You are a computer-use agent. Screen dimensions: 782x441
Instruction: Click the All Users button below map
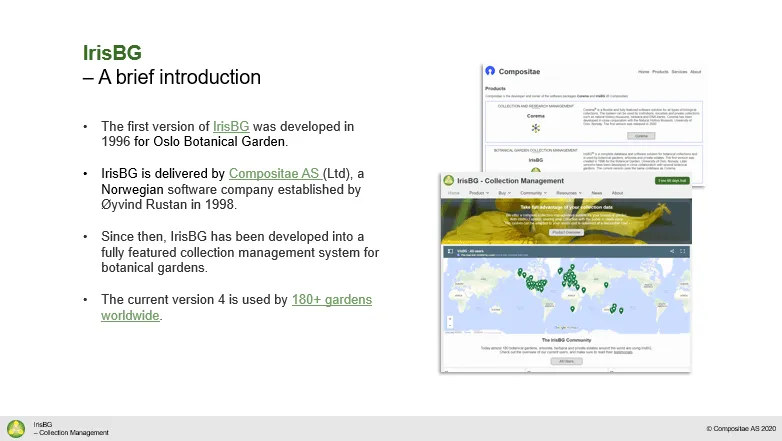tap(567, 361)
